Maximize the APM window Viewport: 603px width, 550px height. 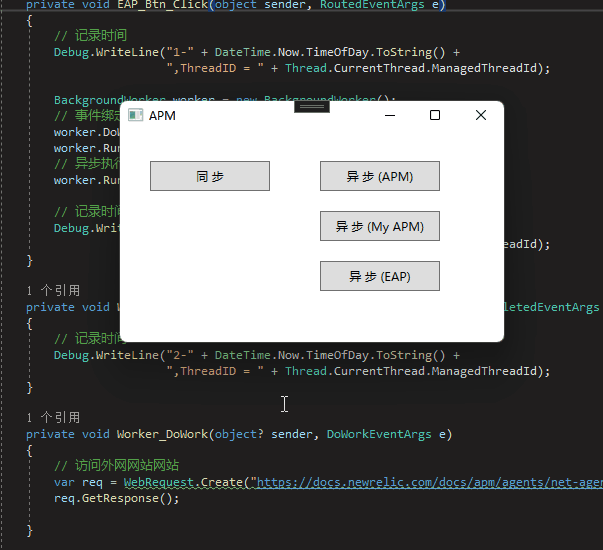[x=435, y=115]
